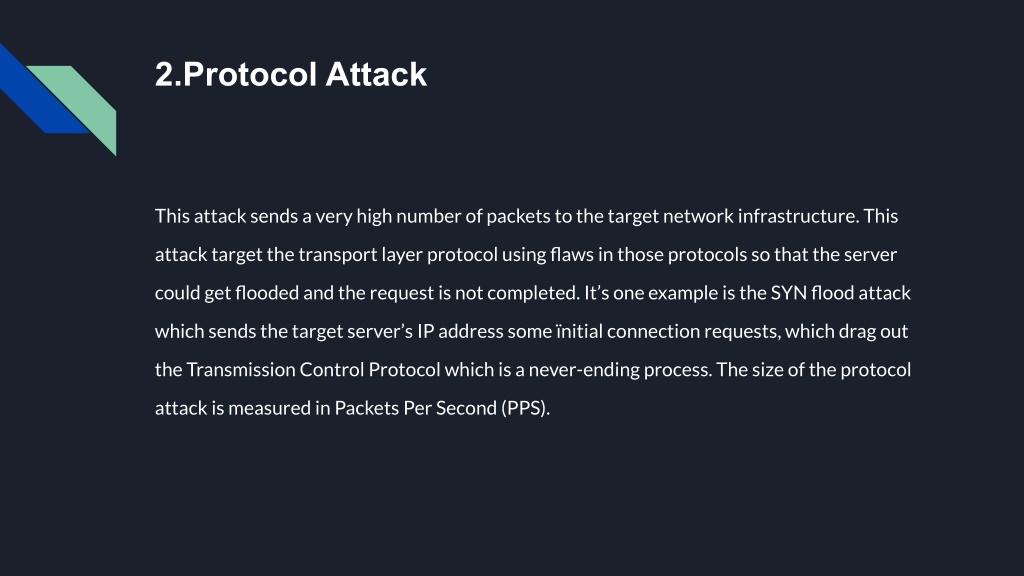Image resolution: width=1024 pixels, height=576 pixels.
Task: Click the phrase "never-ending process"
Action: tap(619, 370)
